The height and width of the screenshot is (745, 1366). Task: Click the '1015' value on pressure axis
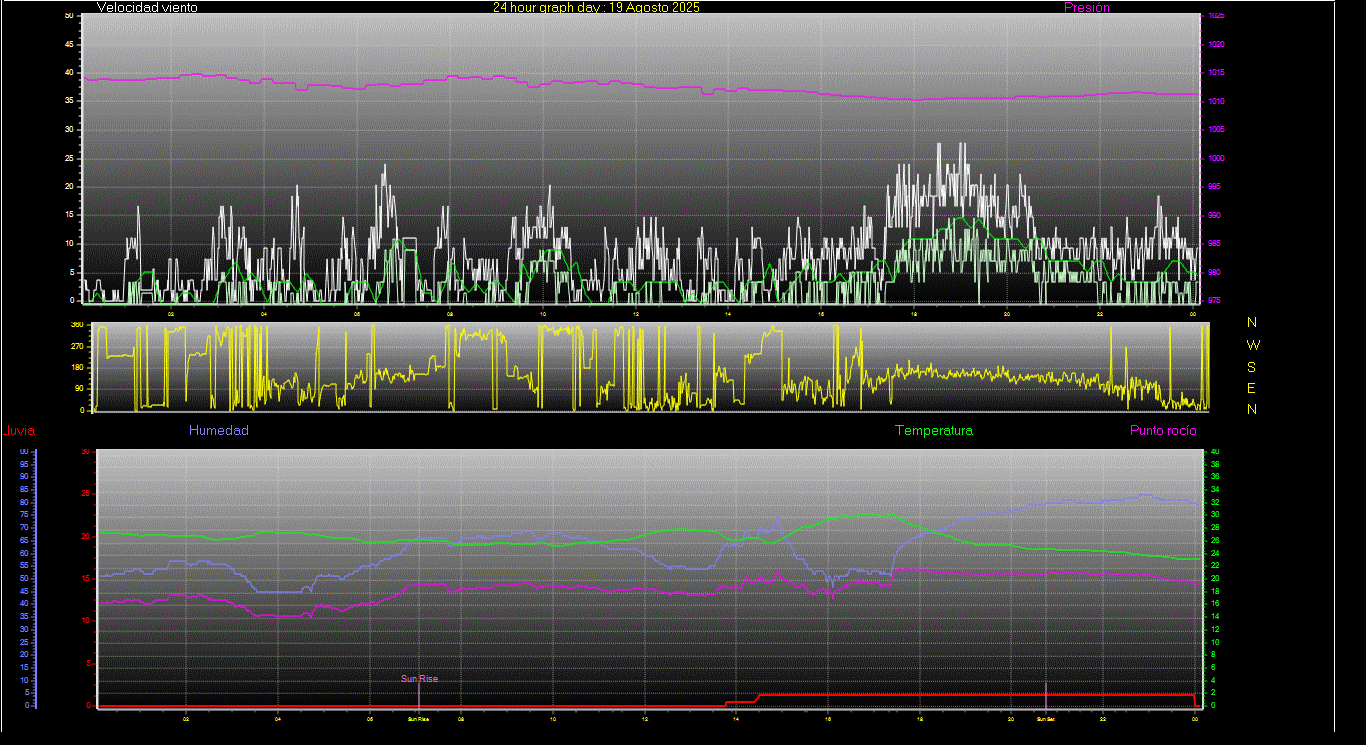(1216, 73)
